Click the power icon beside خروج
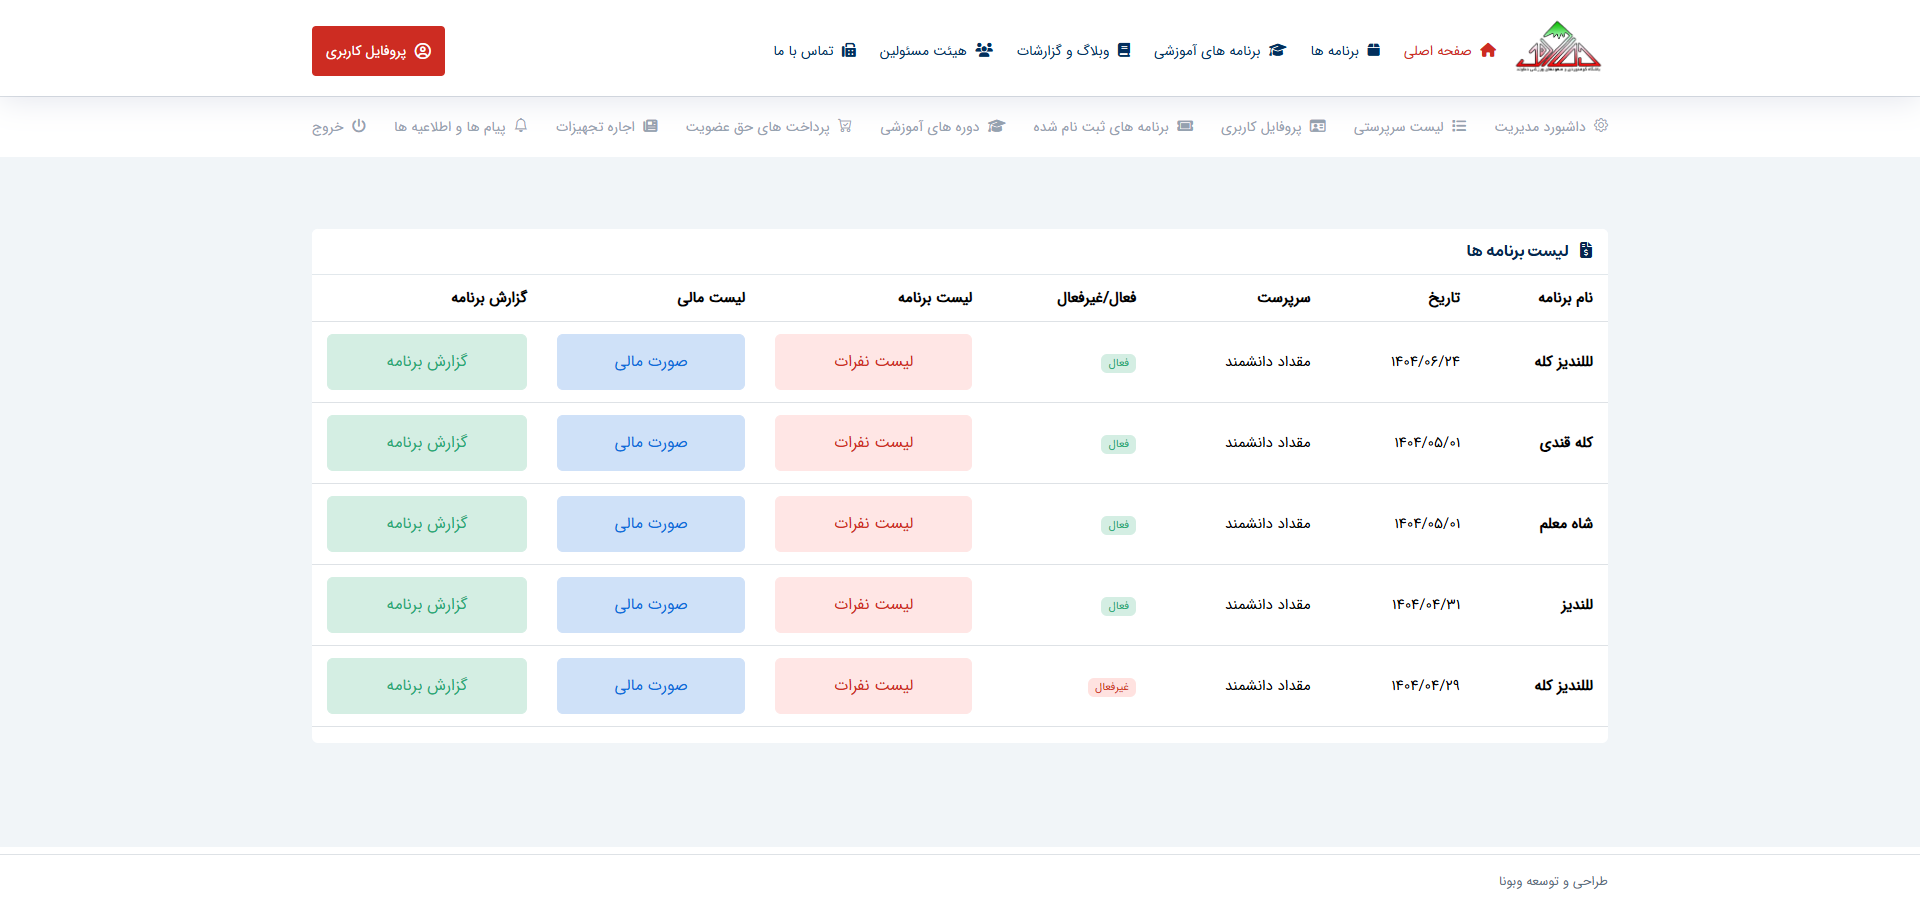The width and height of the screenshot is (1920, 902). 359,126
